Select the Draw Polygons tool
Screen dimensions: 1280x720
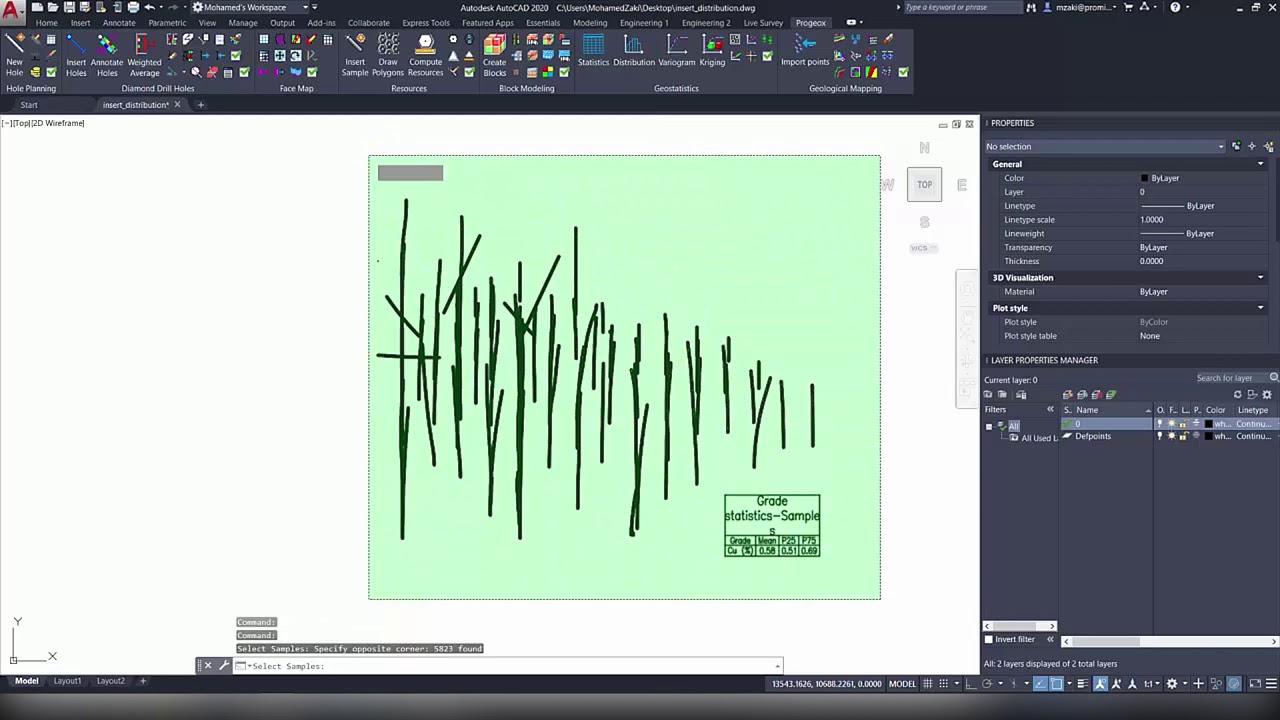(388, 55)
